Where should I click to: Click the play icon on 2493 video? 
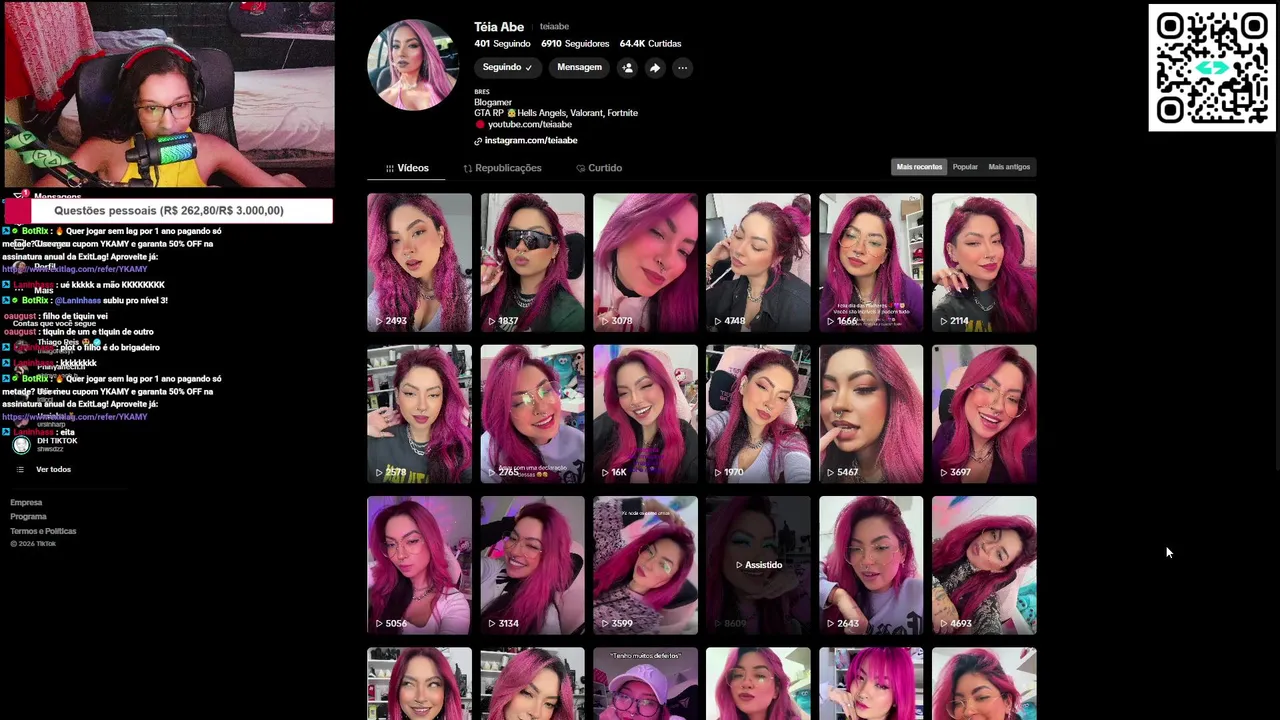[379, 321]
